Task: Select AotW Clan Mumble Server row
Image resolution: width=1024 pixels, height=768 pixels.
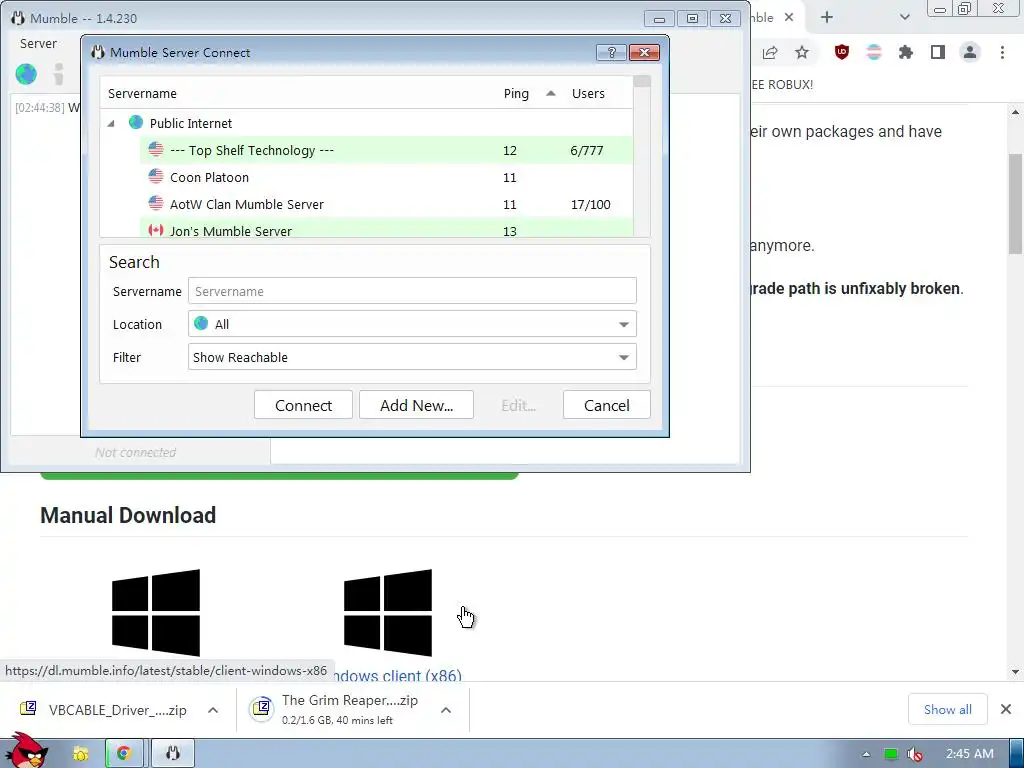Action: [x=386, y=204]
